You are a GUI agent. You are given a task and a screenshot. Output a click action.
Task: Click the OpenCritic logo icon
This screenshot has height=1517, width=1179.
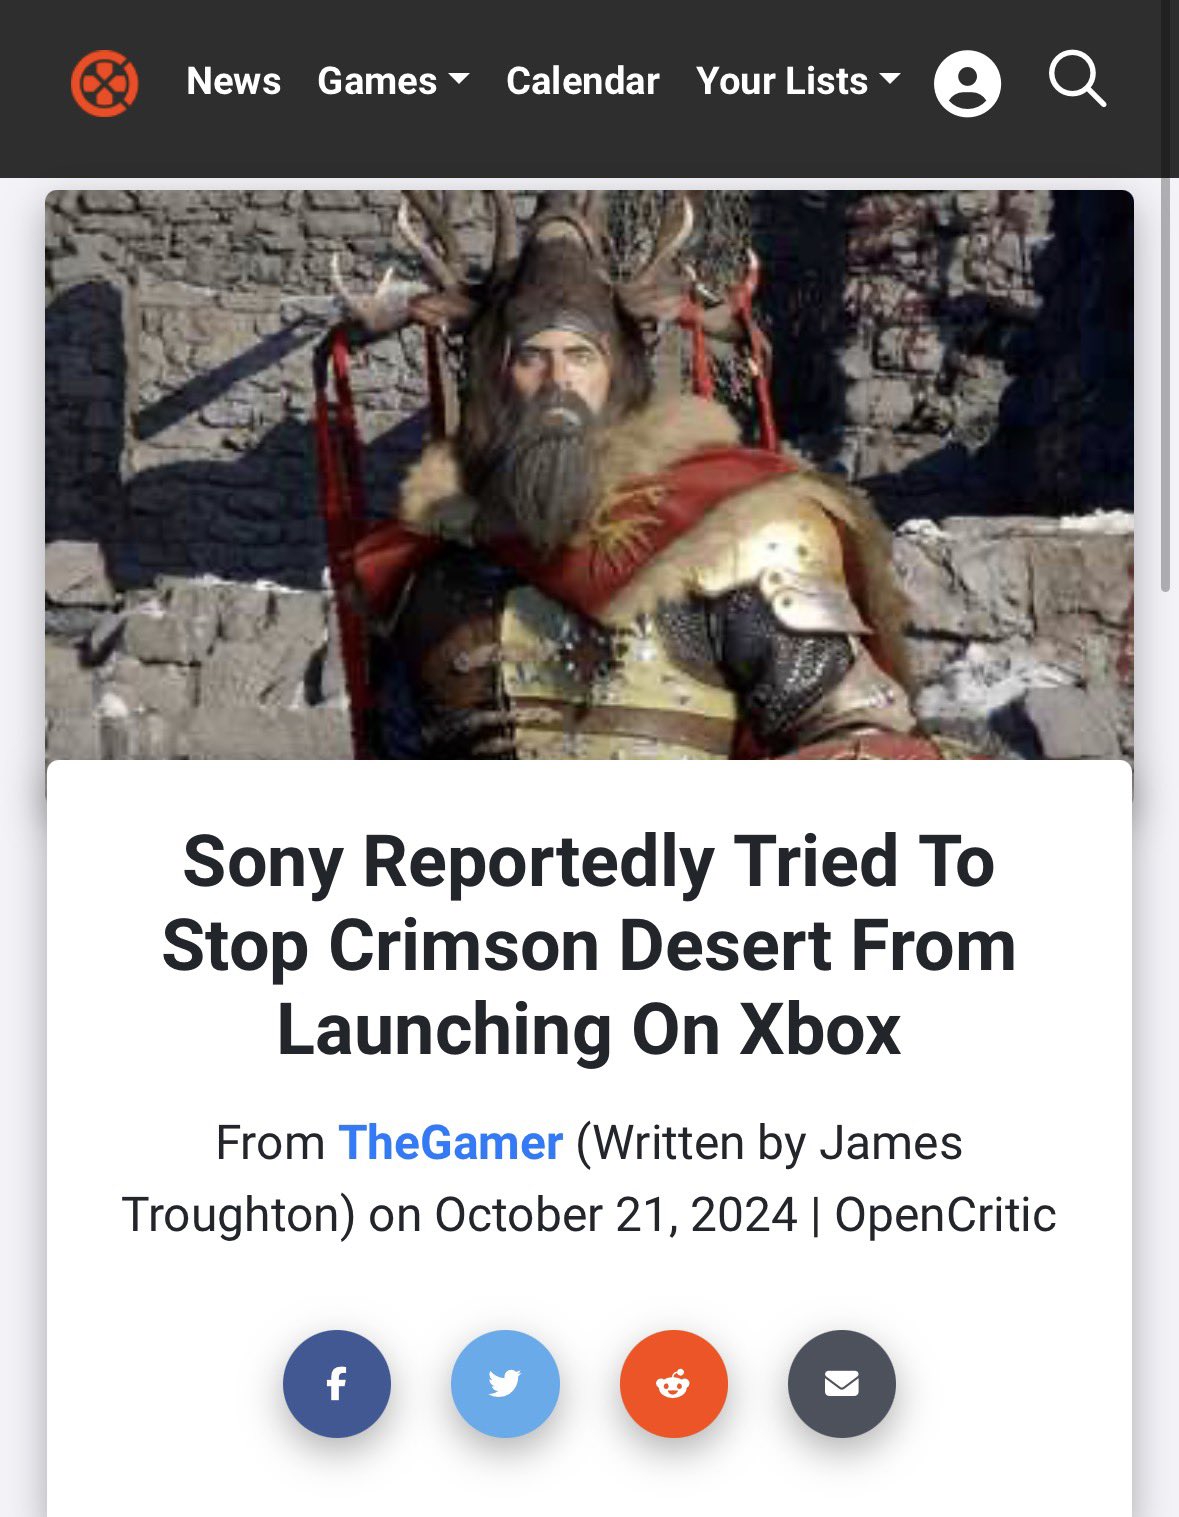click(104, 82)
